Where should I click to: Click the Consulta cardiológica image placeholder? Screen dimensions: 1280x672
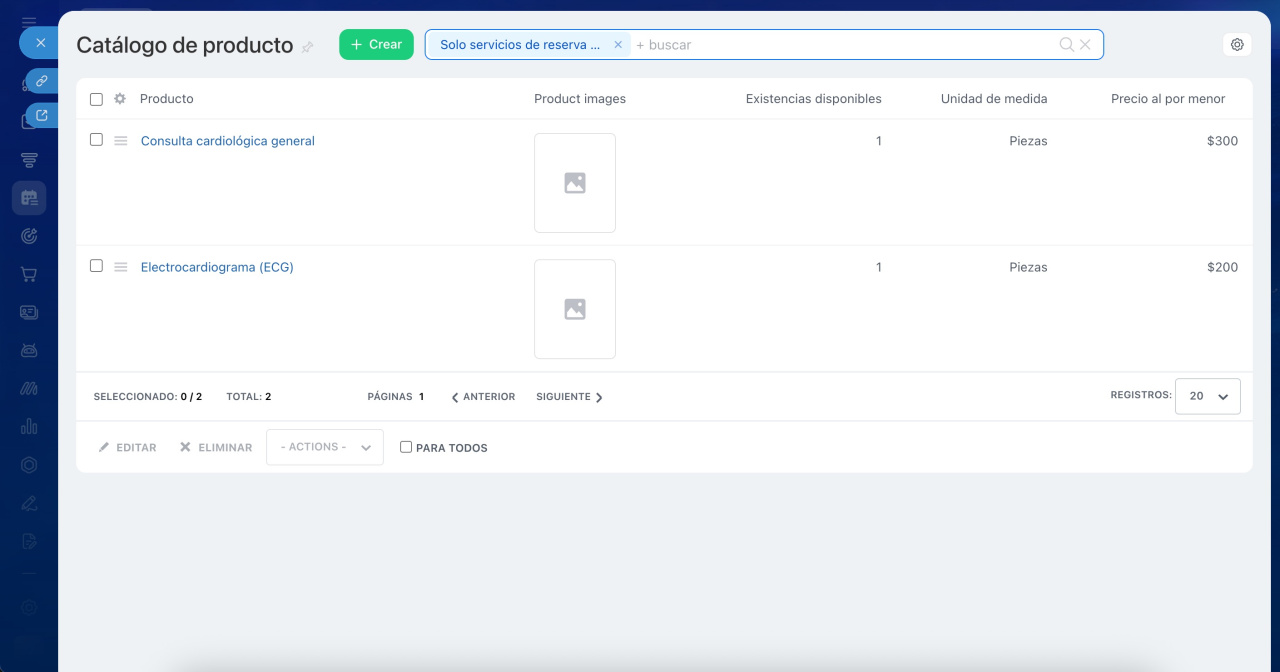coord(574,183)
